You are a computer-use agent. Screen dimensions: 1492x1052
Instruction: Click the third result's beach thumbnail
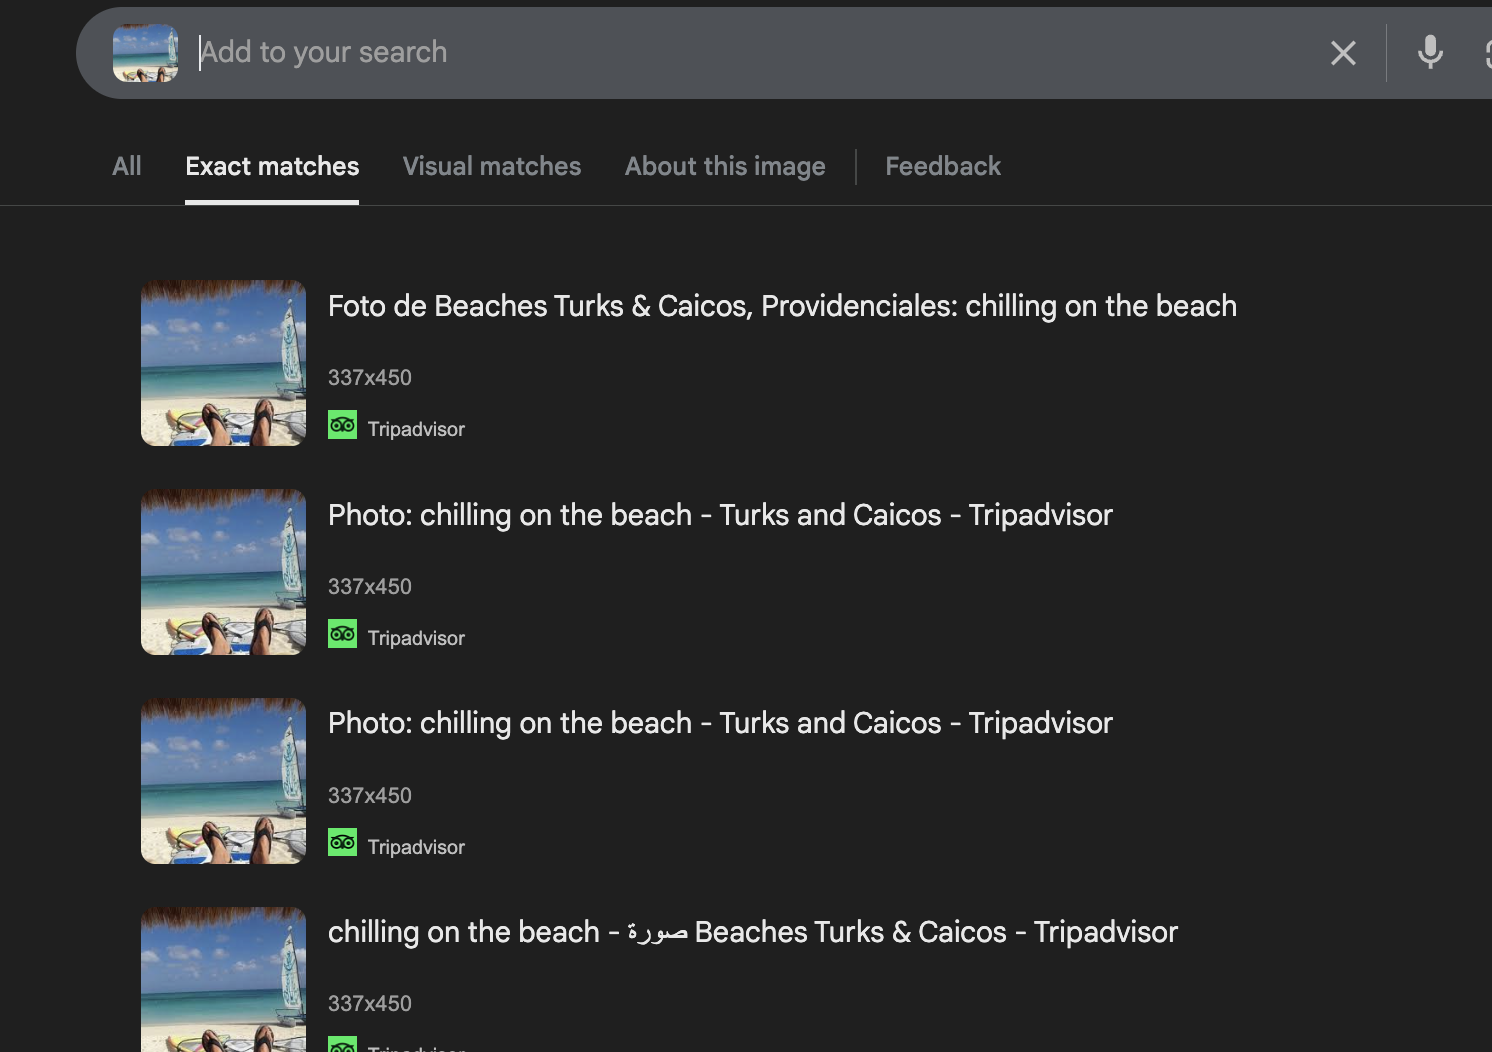coord(223,781)
